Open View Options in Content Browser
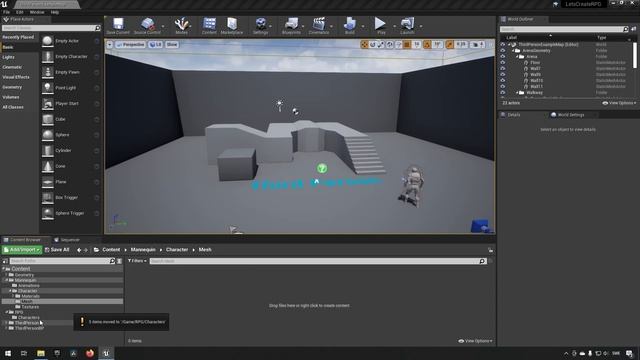640x360 pixels. 476,341
